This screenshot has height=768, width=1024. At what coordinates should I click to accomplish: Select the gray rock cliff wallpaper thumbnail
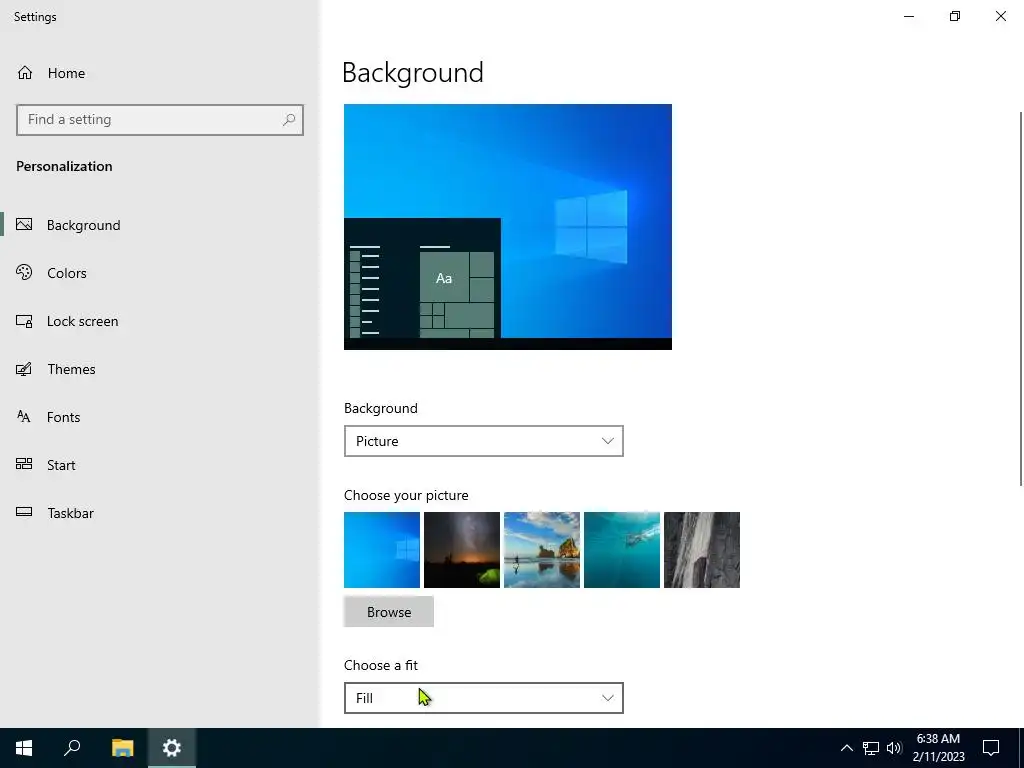tap(702, 550)
